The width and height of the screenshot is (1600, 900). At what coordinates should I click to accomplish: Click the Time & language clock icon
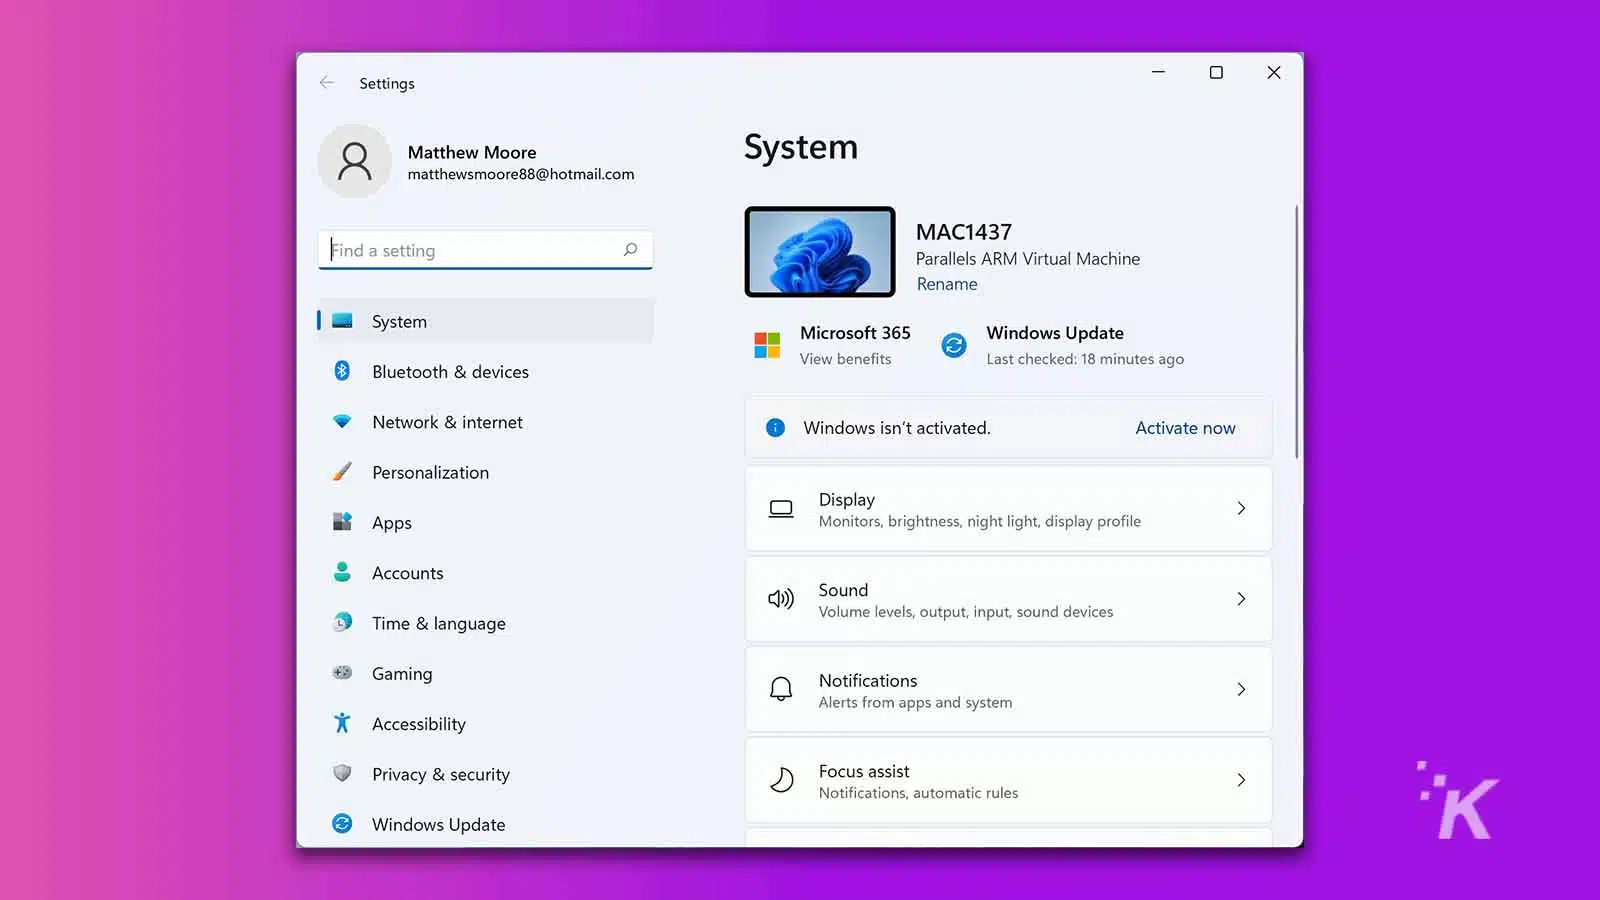tap(342, 622)
